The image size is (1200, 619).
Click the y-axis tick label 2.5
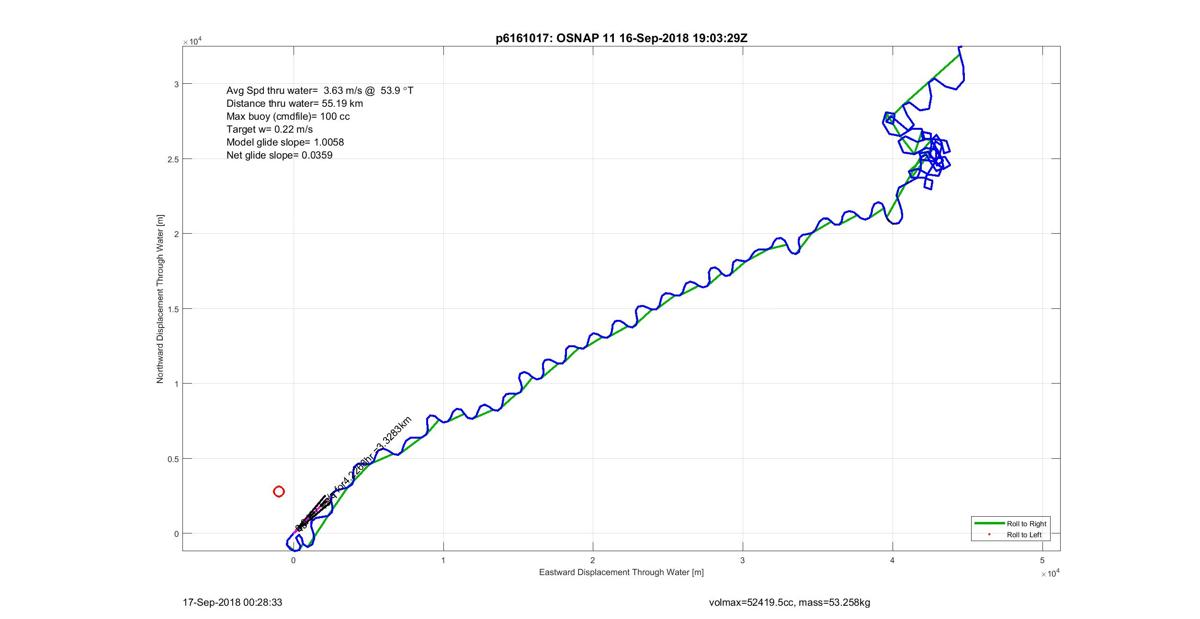(171, 159)
